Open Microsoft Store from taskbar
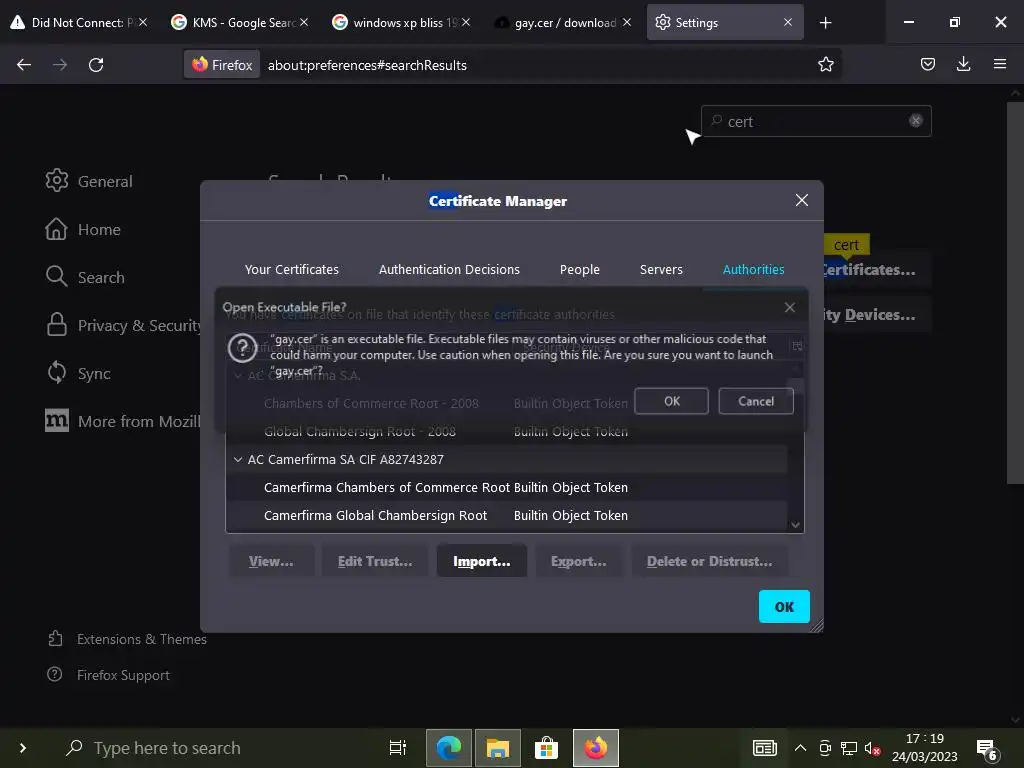Image resolution: width=1024 pixels, height=768 pixels. coord(547,748)
